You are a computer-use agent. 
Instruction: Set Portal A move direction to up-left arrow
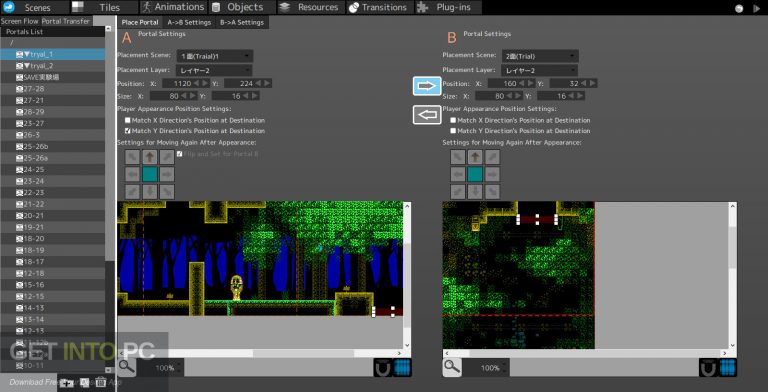click(x=133, y=157)
